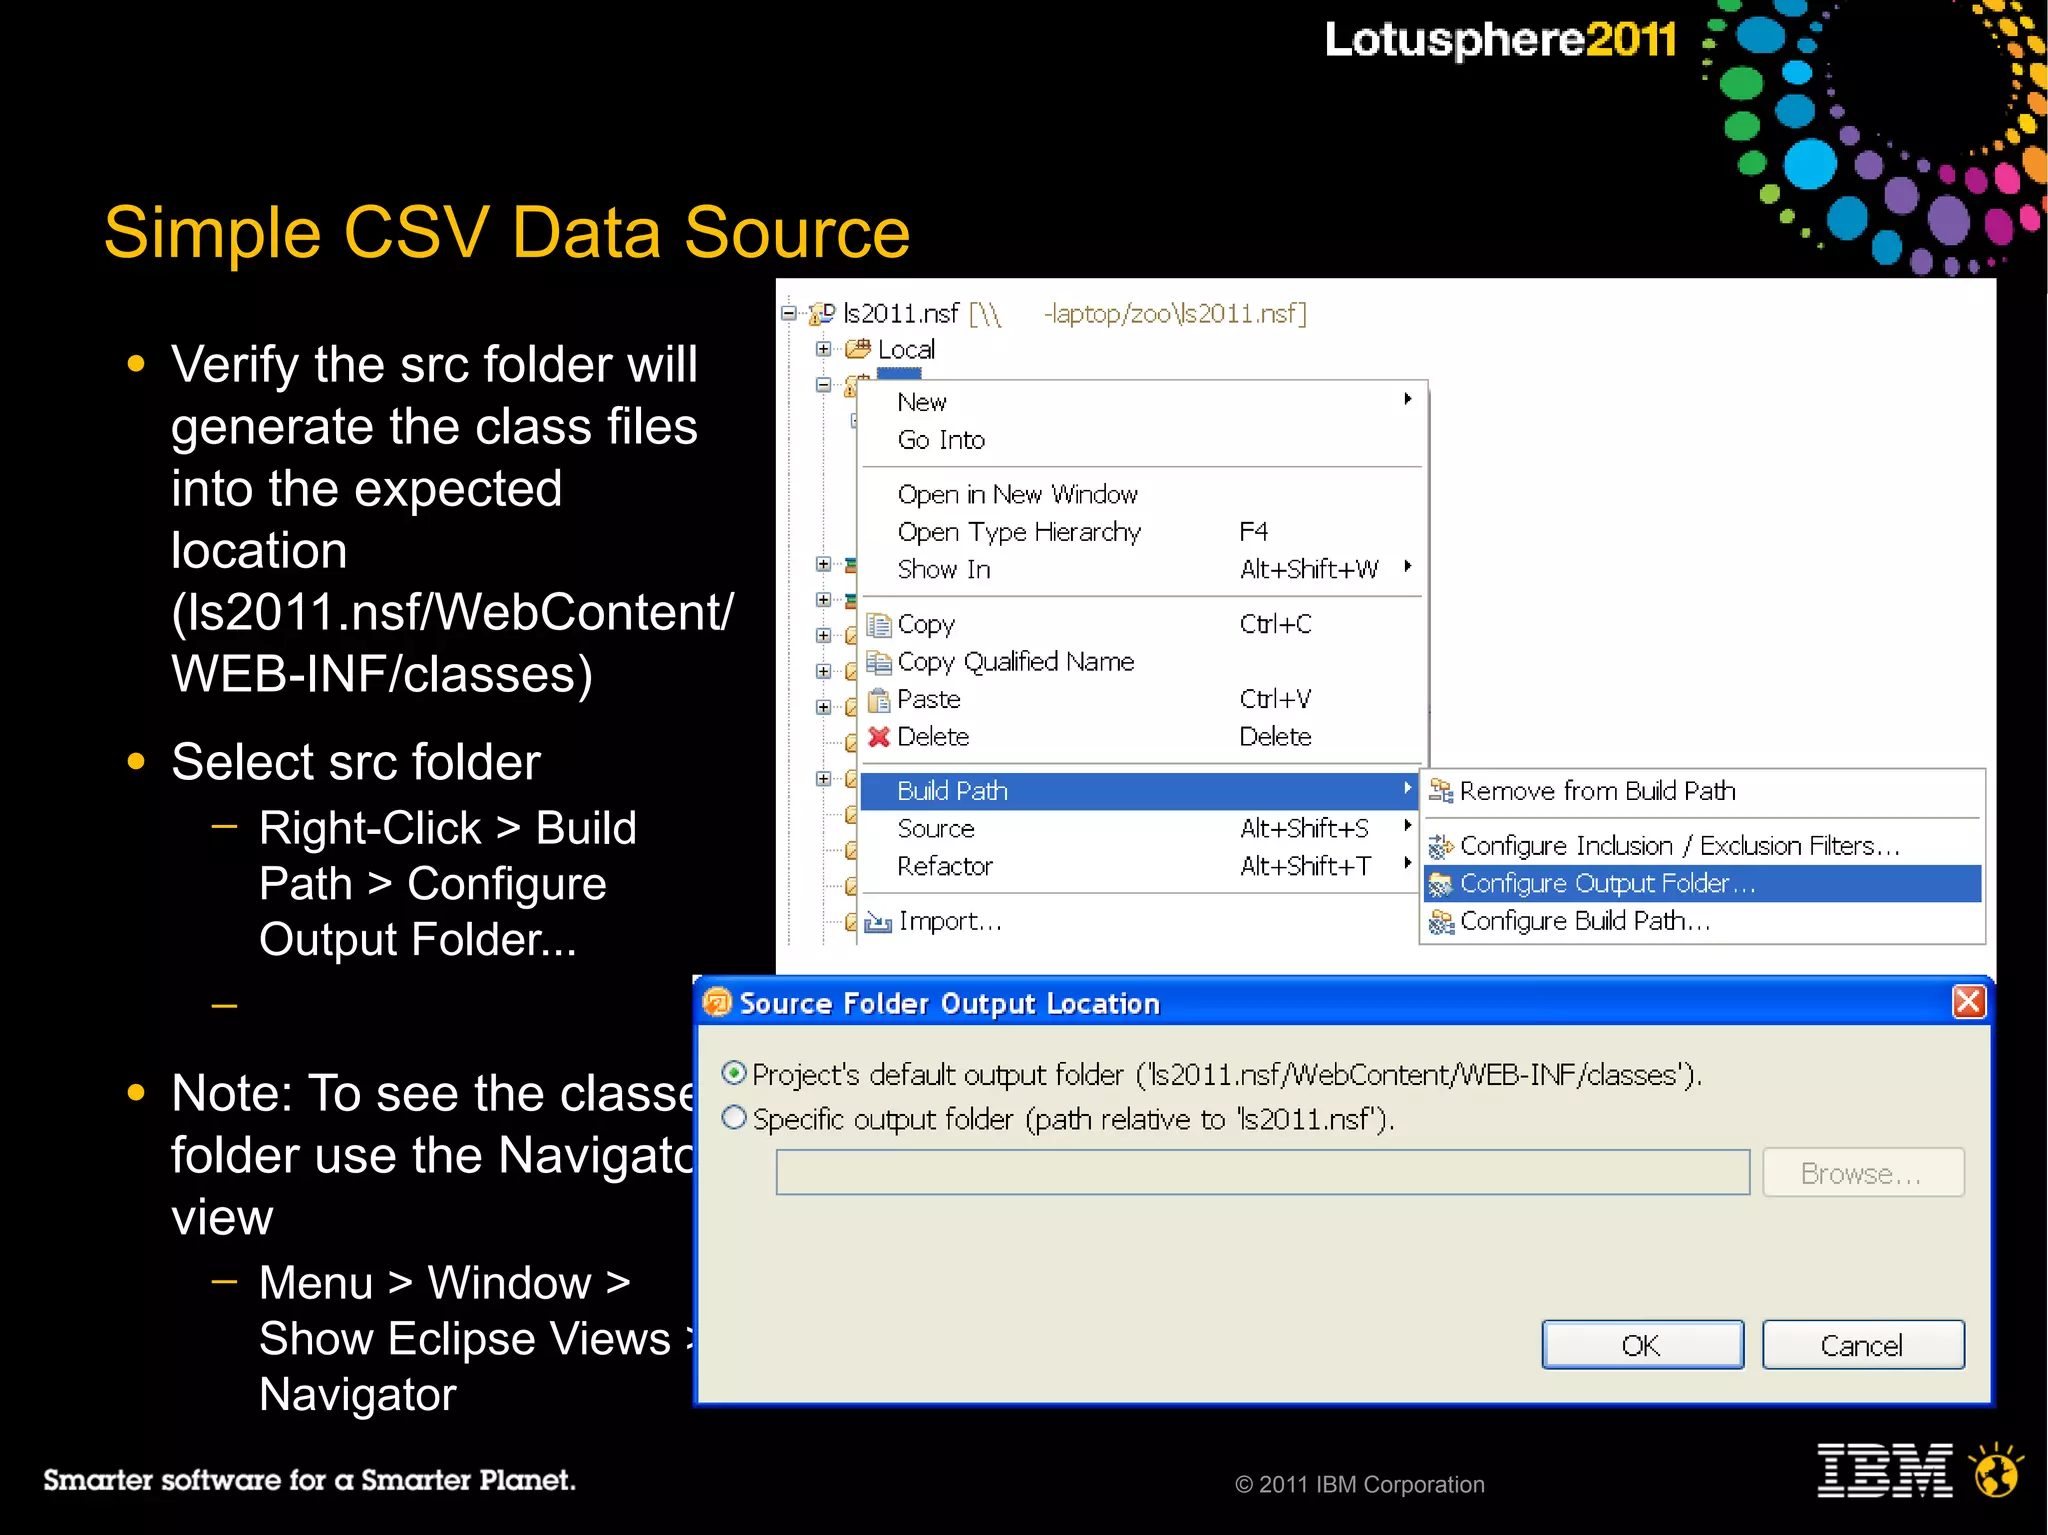2048x1535 pixels.
Task: Click the Simple CSV Data Source title
Action: coord(507,233)
